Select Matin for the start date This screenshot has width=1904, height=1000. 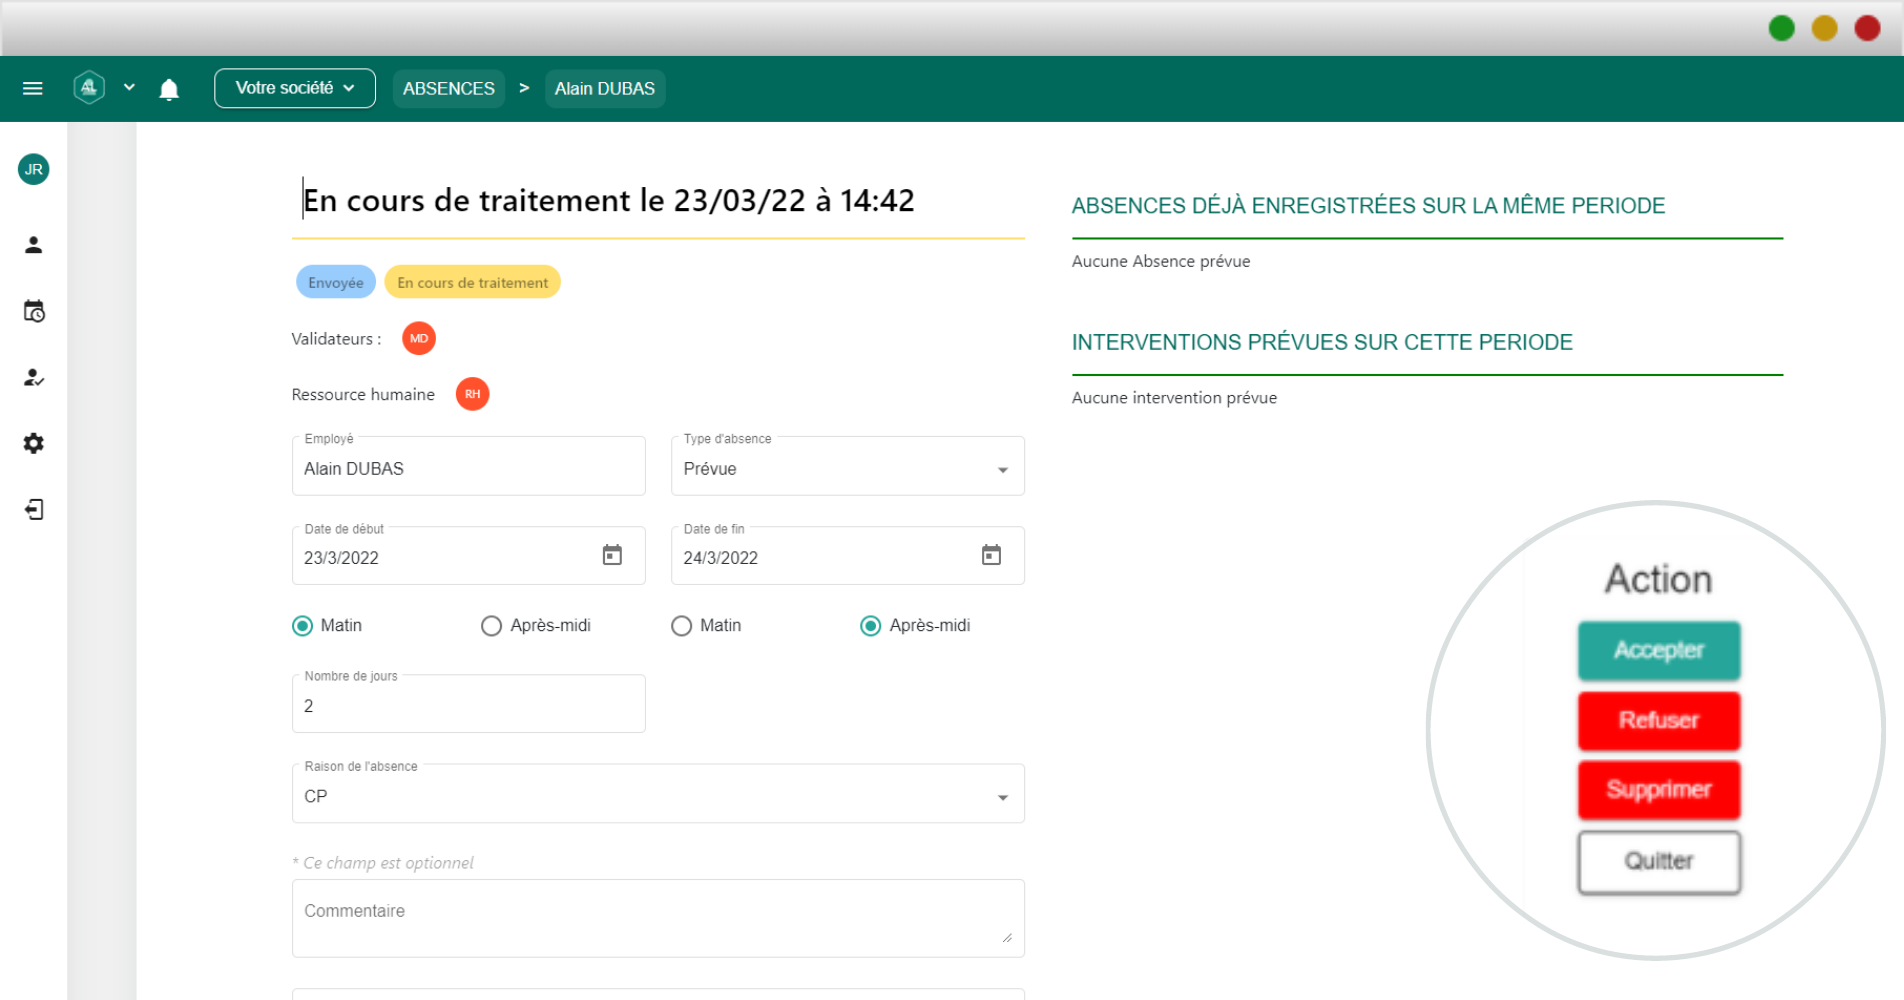coord(302,626)
